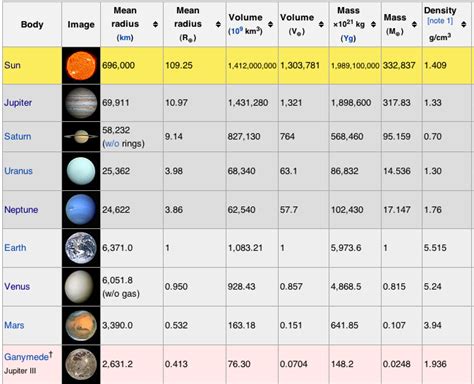
Task: Open the Earth image thumbnail
Action: click(x=81, y=248)
